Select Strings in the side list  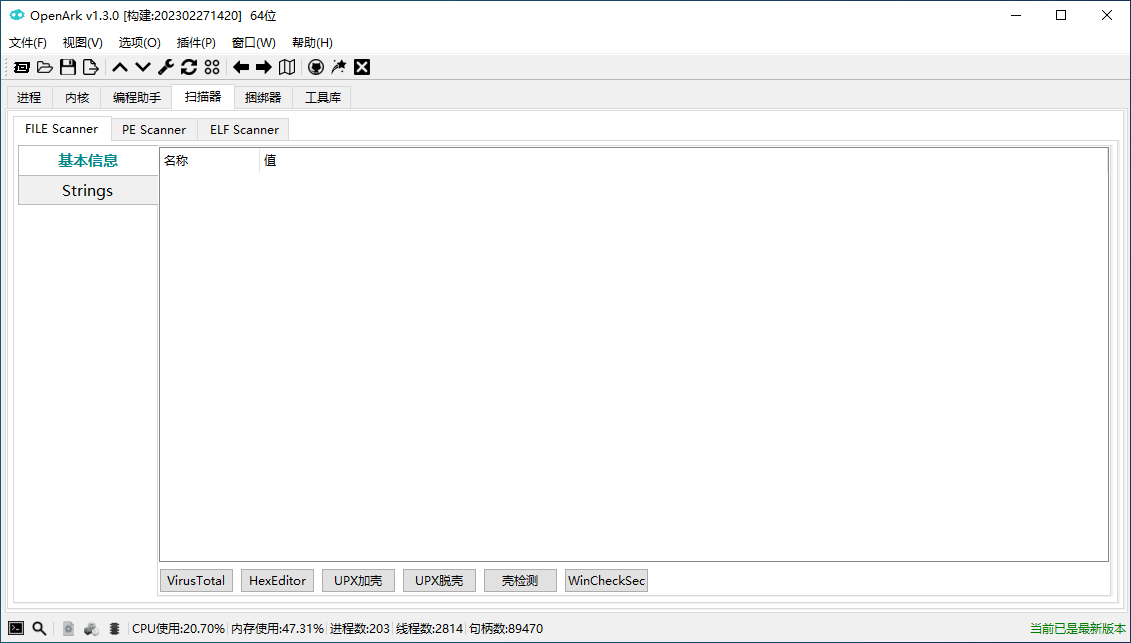(88, 191)
